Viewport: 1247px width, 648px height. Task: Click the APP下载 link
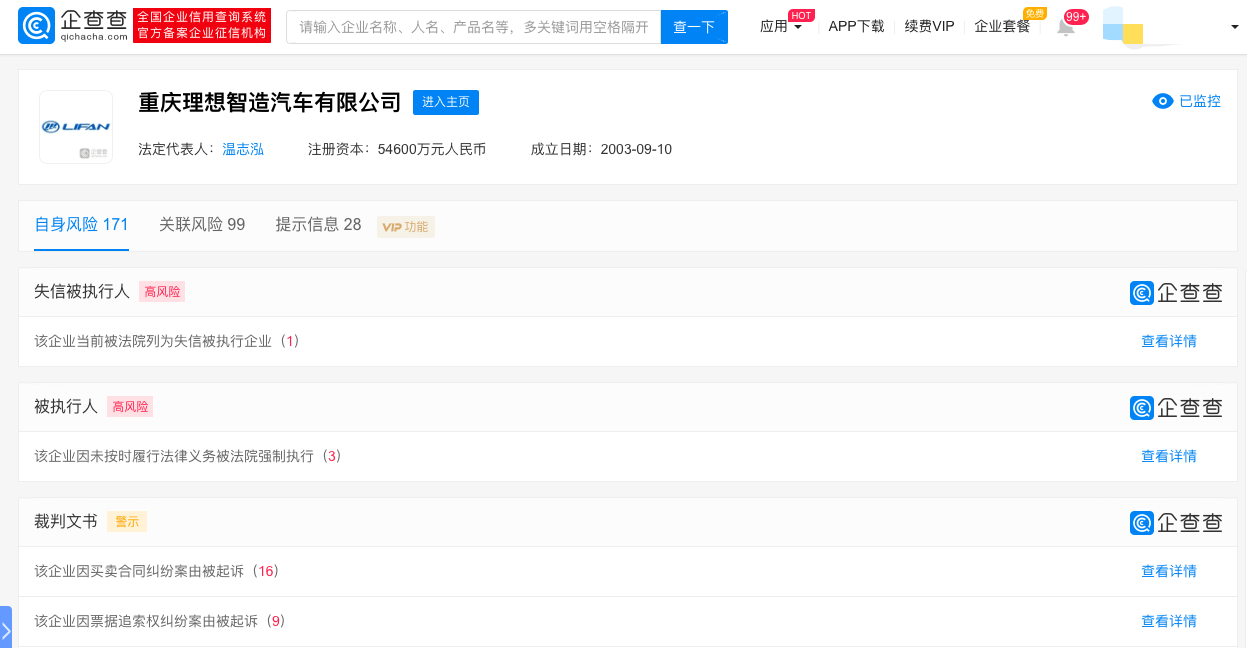856,26
